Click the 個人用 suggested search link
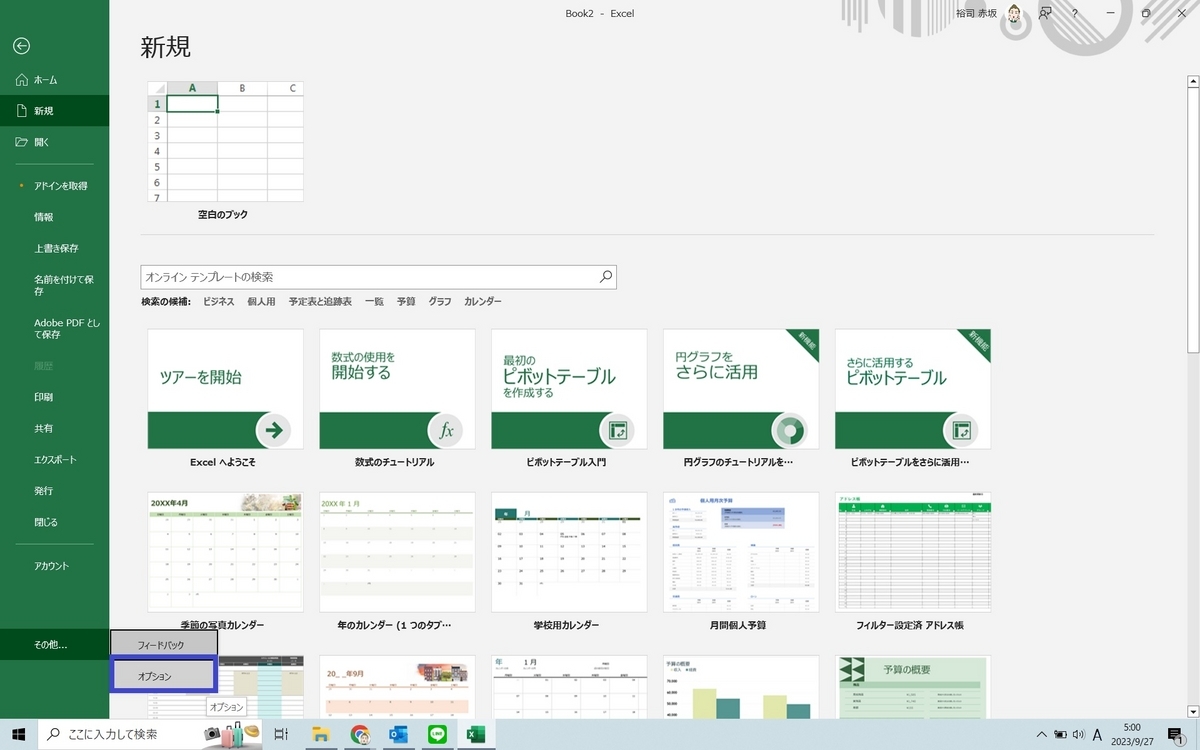 pos(261,301)
